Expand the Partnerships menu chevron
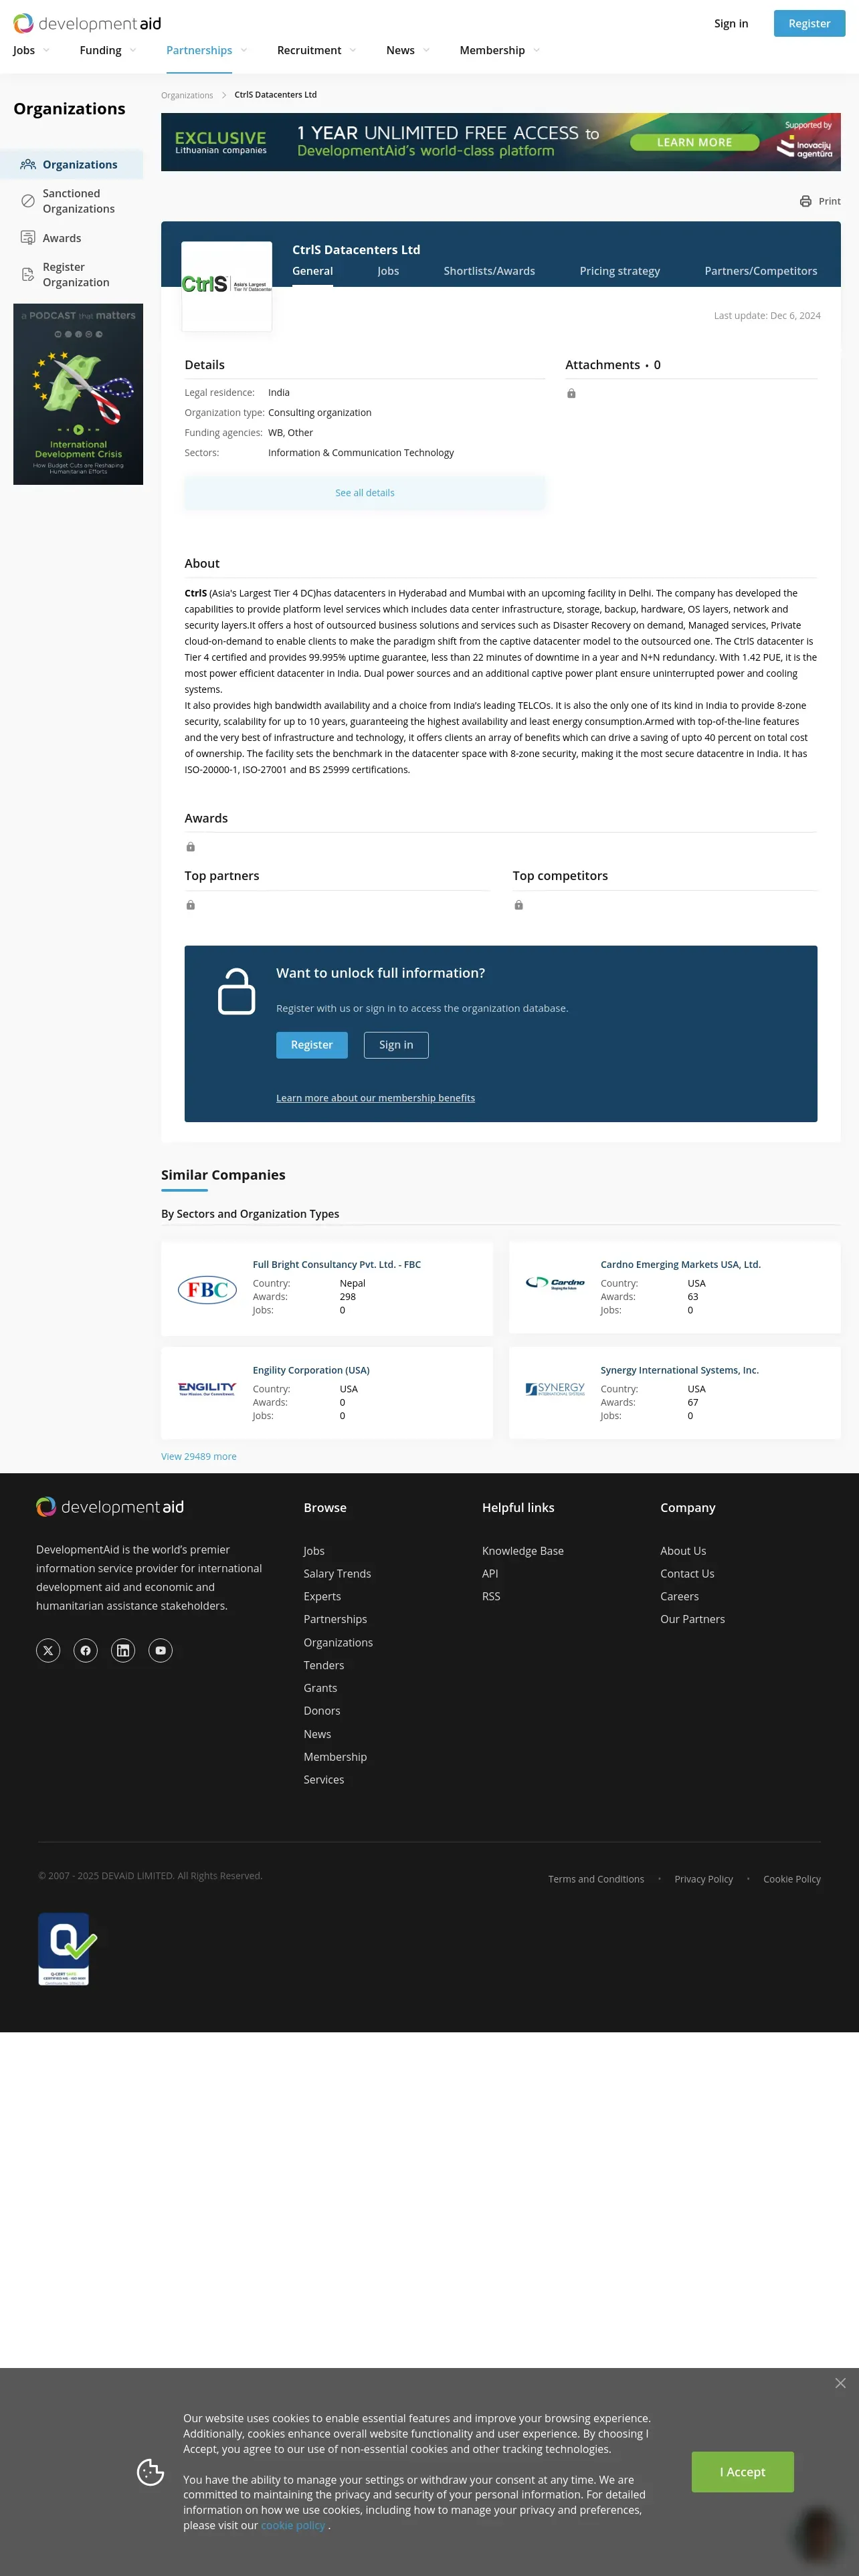859x2576 pixels. 243,50
